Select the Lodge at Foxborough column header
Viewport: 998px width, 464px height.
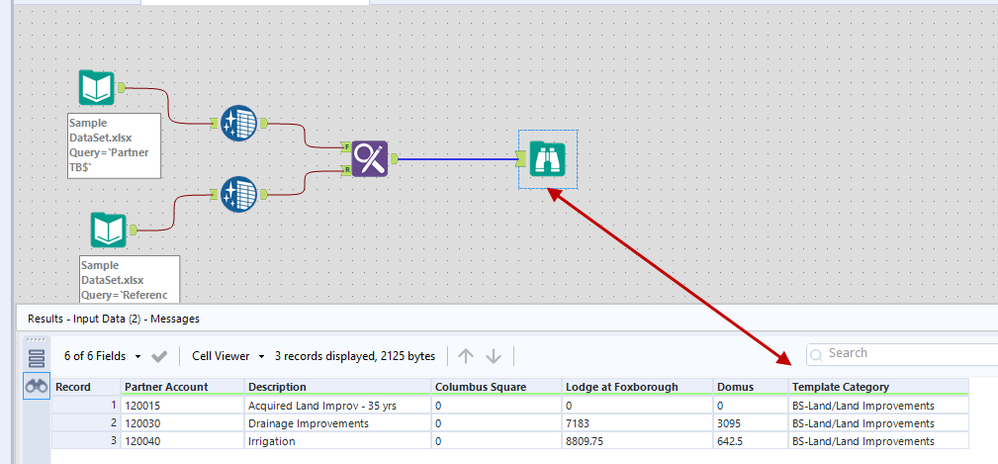(x=636, y=387)
